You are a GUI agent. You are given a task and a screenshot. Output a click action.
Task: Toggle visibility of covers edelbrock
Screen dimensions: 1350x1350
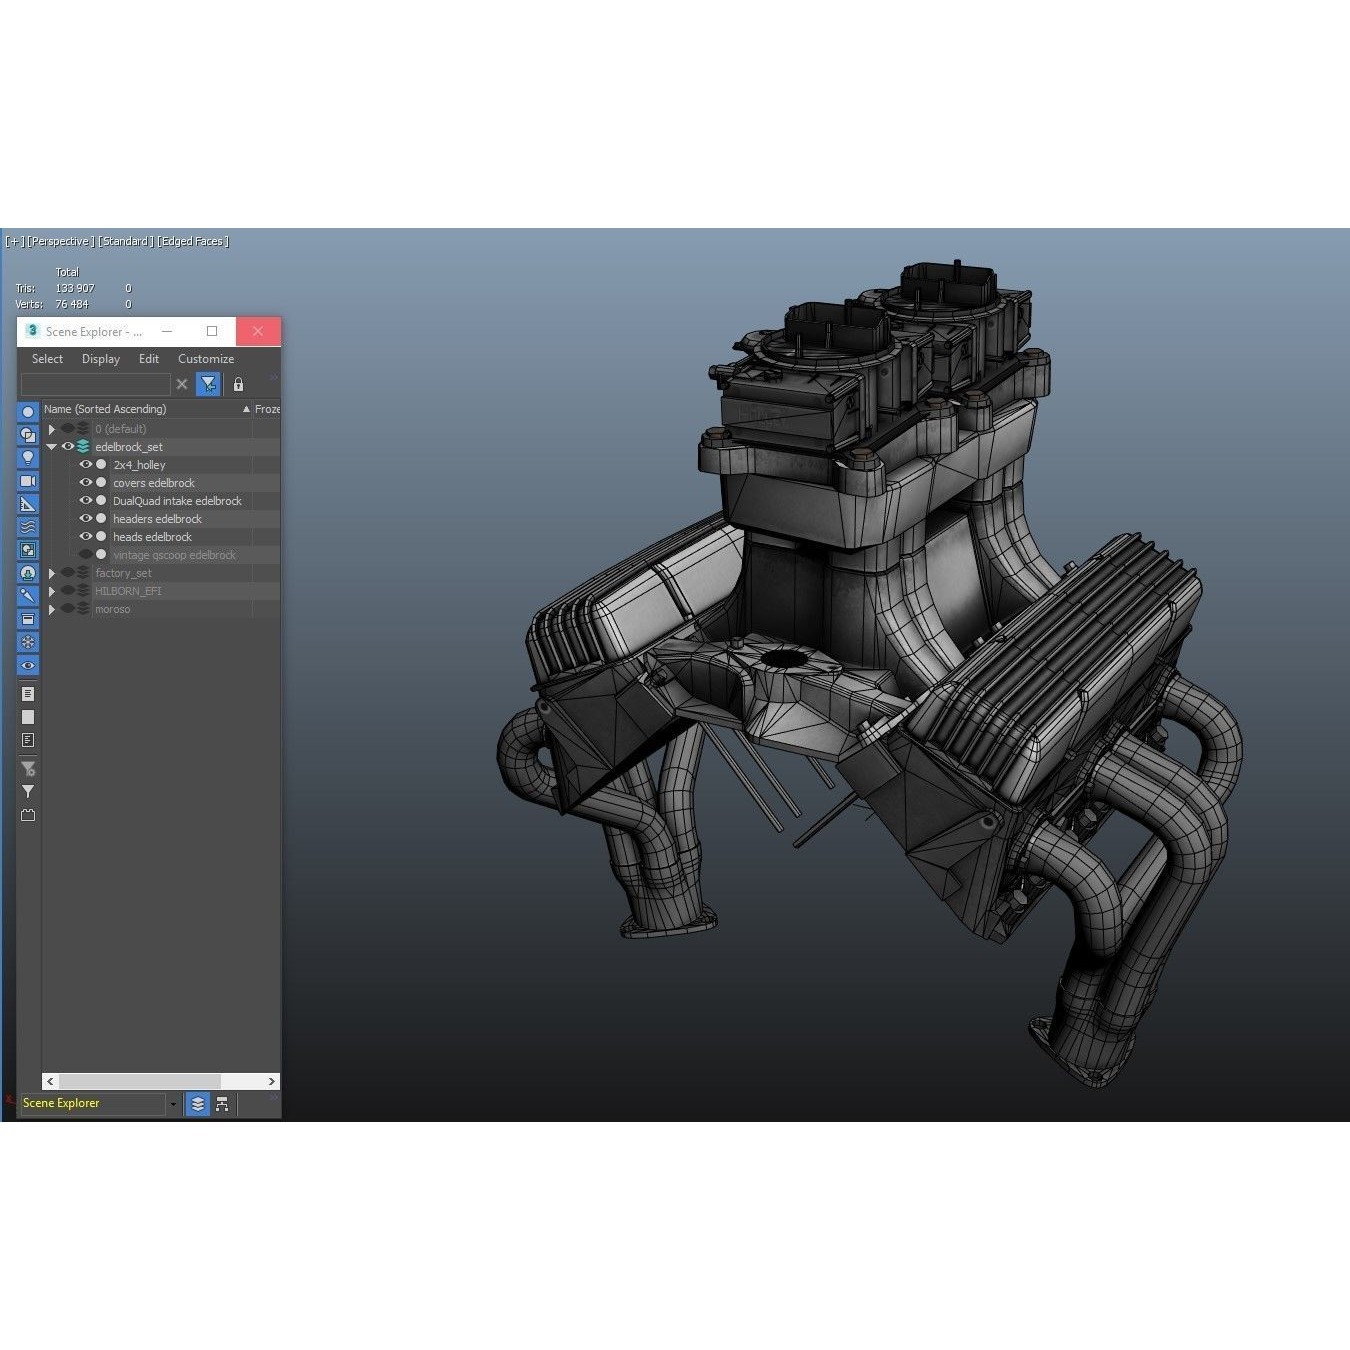(x=86, y=482)
